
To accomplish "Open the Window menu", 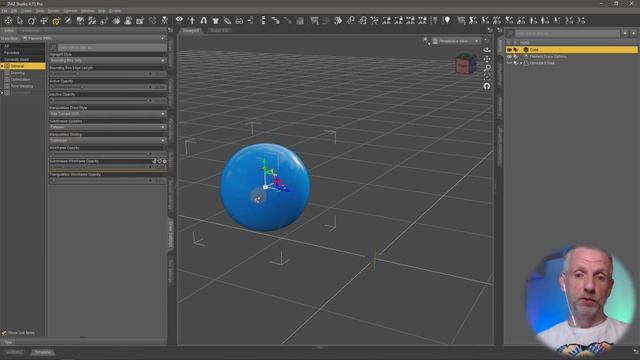I will [x=87, y=11].
